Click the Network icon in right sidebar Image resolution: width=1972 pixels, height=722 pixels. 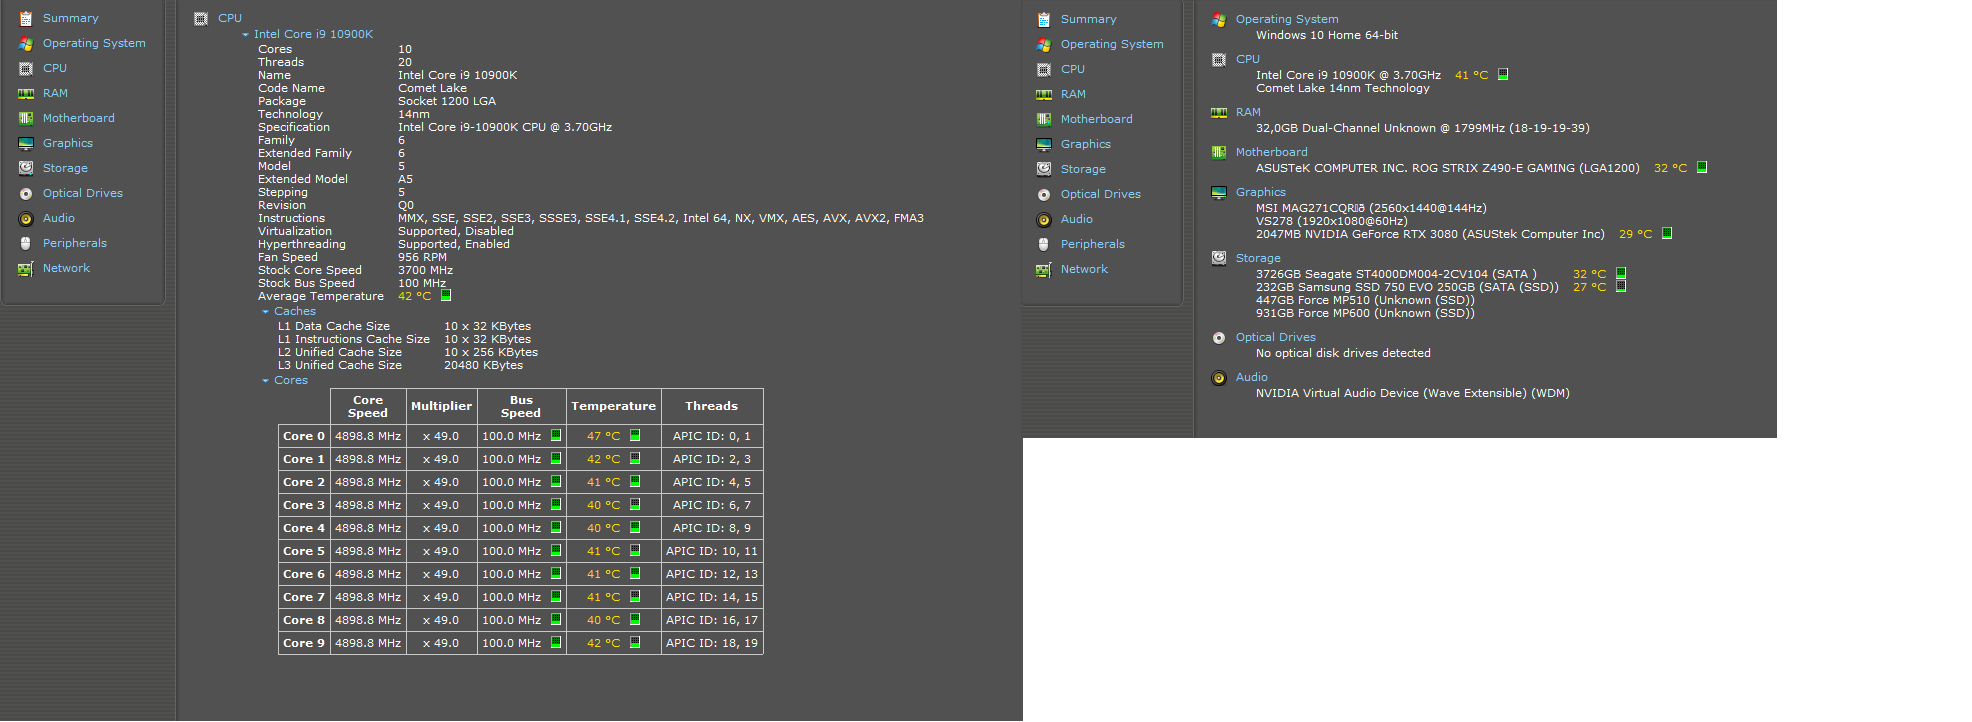[x=1044, y=269]
